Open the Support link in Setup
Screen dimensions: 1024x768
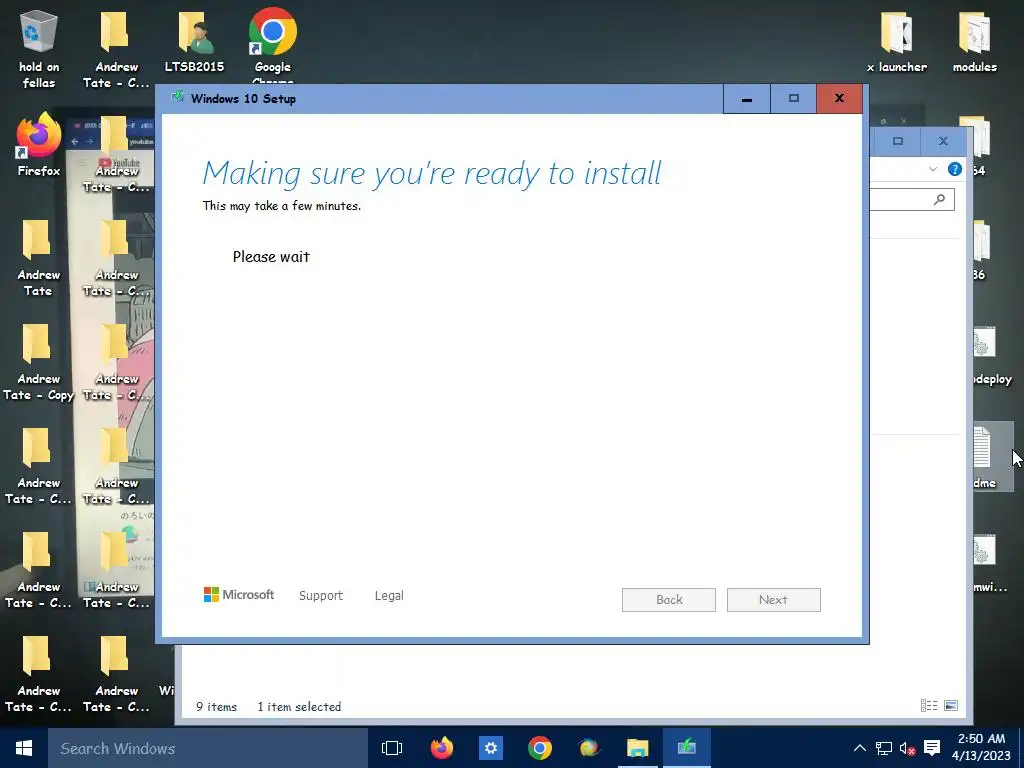point(321,596)
